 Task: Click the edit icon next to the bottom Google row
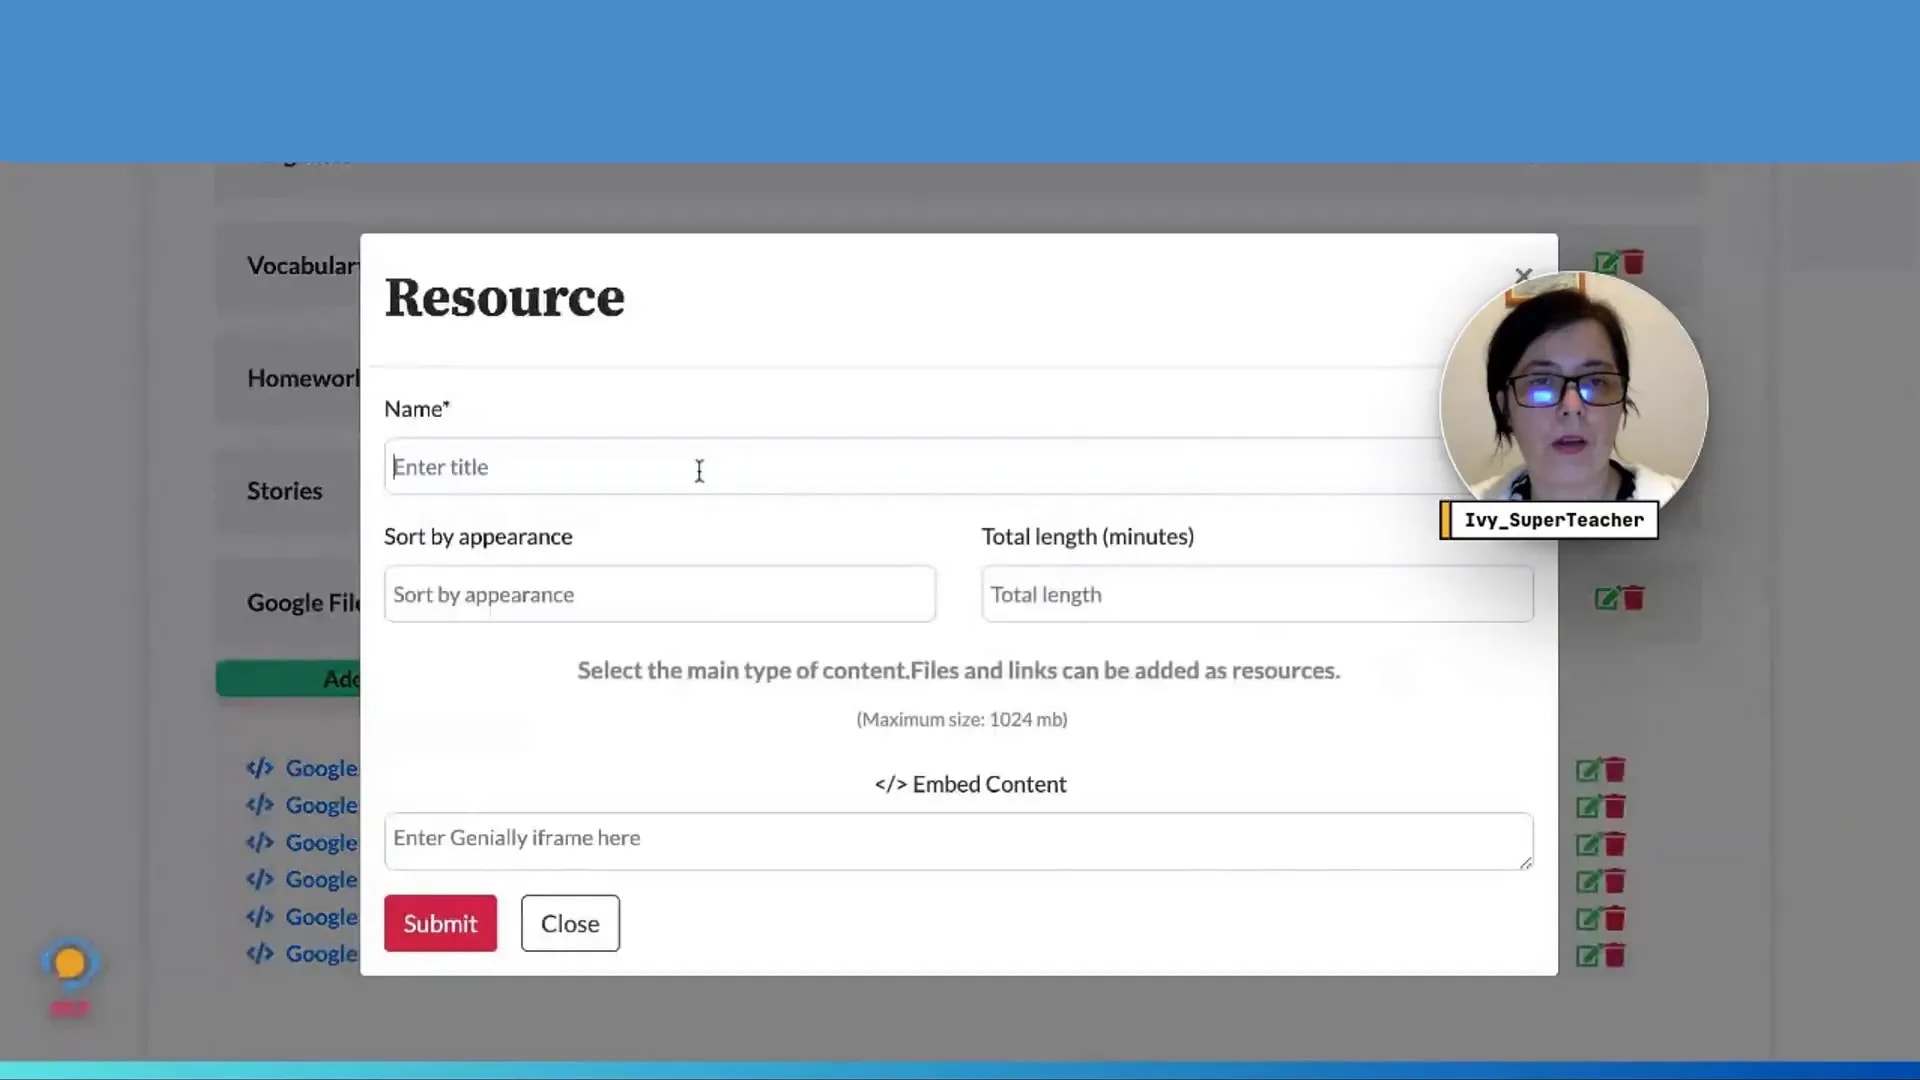click(x=1588, y=956)
